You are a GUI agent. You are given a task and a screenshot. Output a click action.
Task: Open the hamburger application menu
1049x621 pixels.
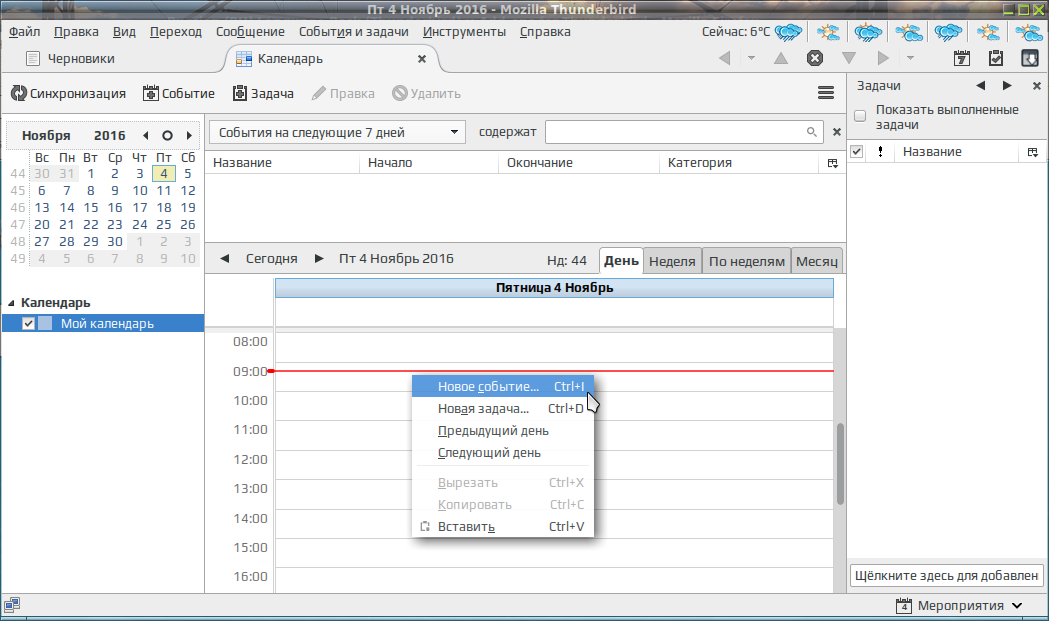point(826,93)
